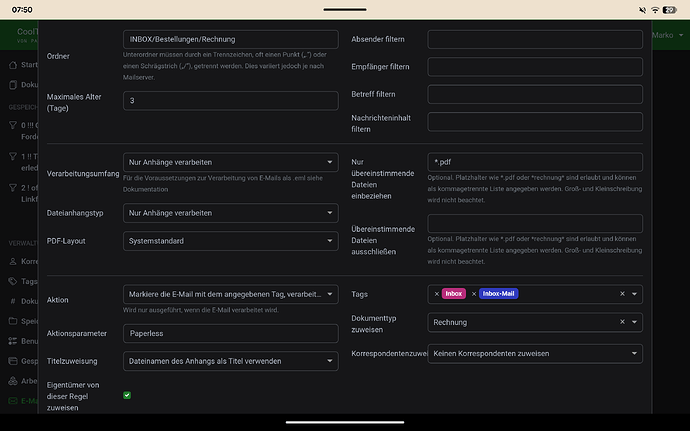
Task: Clear the Rechnung document type selection
Action: [x=622, y=322]
